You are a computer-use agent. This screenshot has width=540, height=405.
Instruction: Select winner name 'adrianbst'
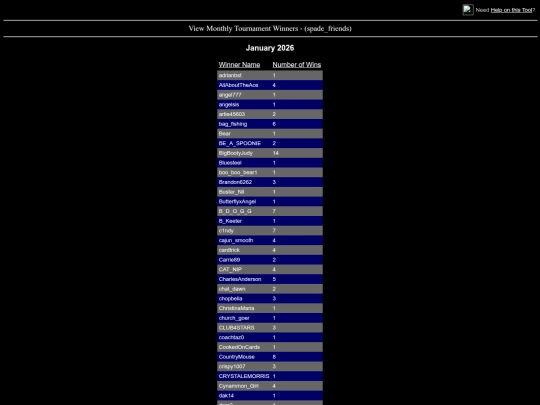click(230, 75)
